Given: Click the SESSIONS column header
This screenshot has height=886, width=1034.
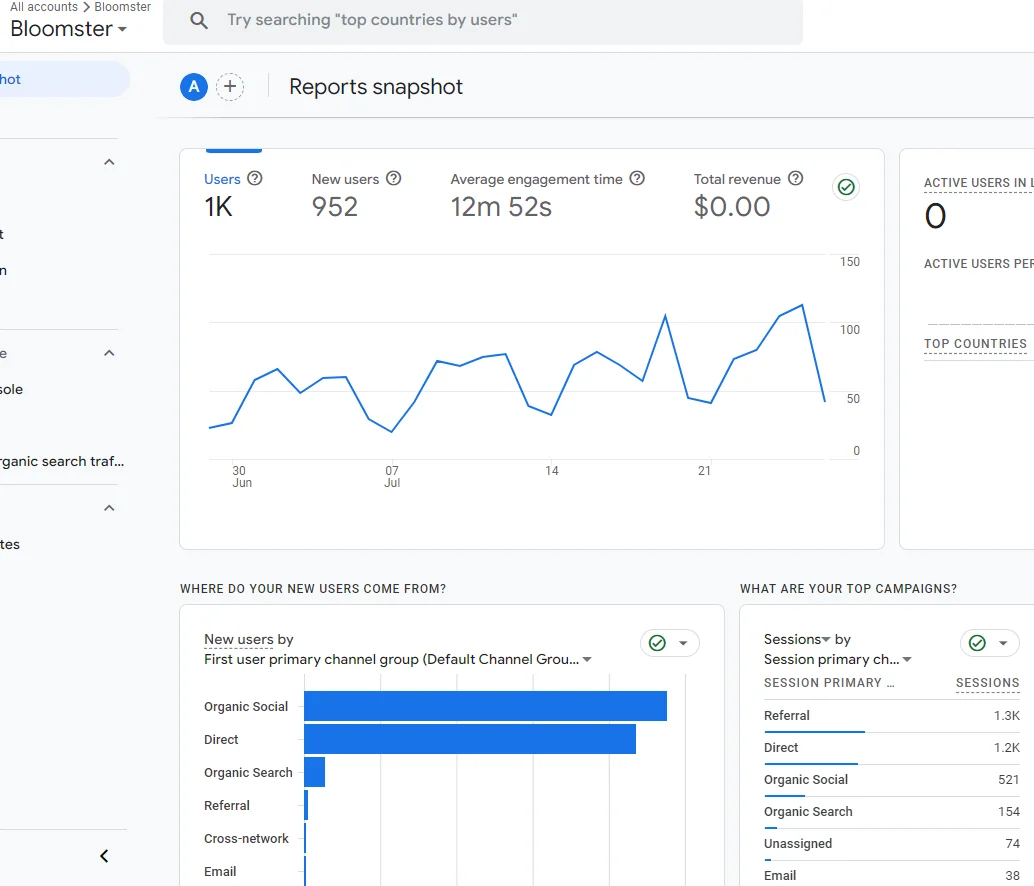Looking at the screenshot, I should [x=987, y=683].
